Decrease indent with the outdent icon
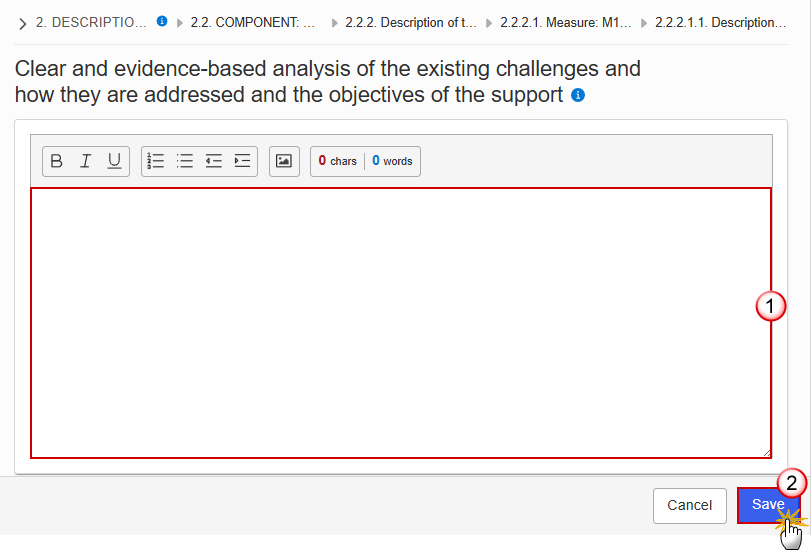This screenshot has height=552, width=812. point(213,162)
